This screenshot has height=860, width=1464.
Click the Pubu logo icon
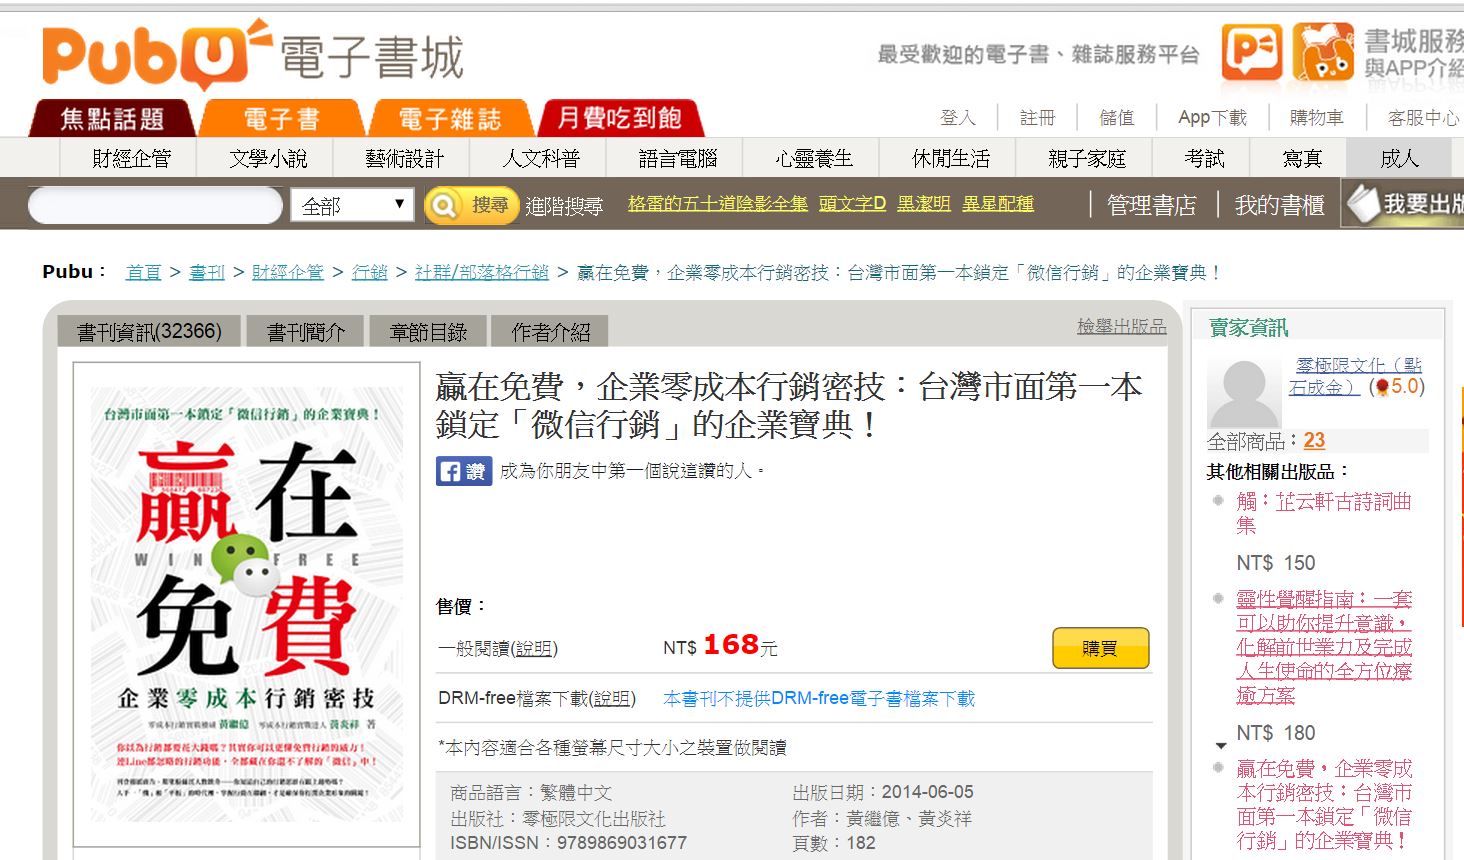pyautogui.click(x=157, y=54)
